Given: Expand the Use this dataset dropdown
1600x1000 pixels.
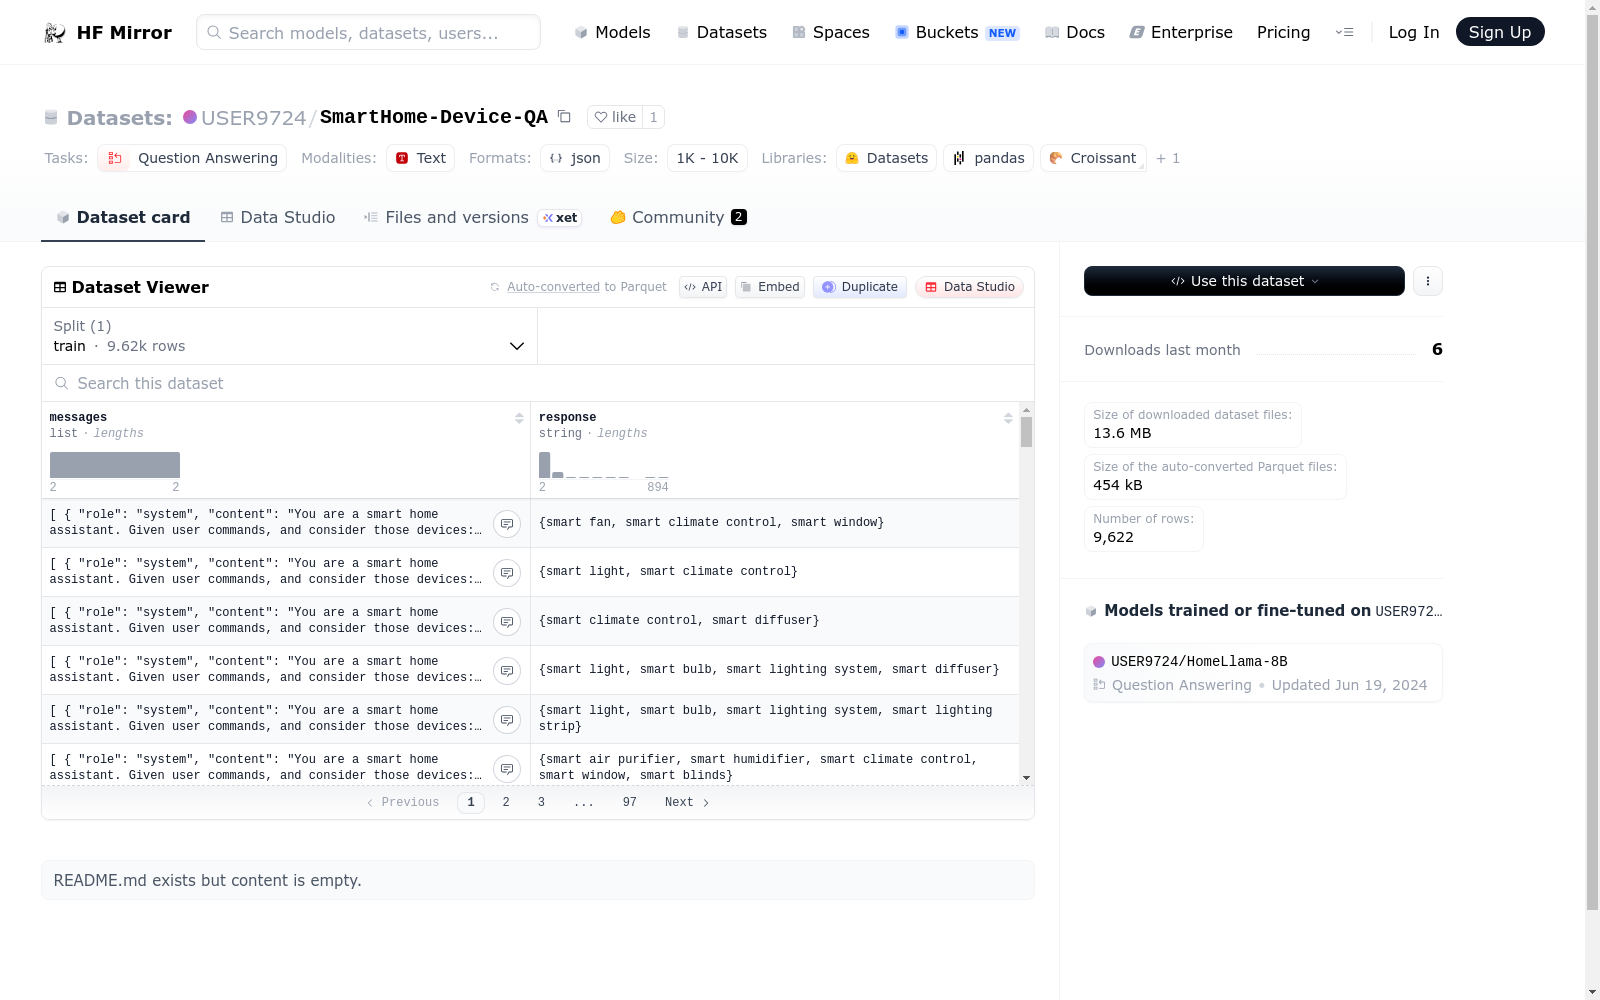Looking at the screenshot, I should click(x=1244, y=281).
